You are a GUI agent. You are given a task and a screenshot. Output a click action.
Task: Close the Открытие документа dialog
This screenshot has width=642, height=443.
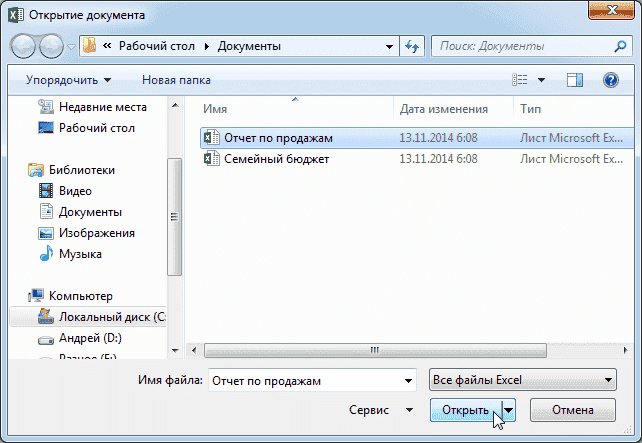(611, 10)
